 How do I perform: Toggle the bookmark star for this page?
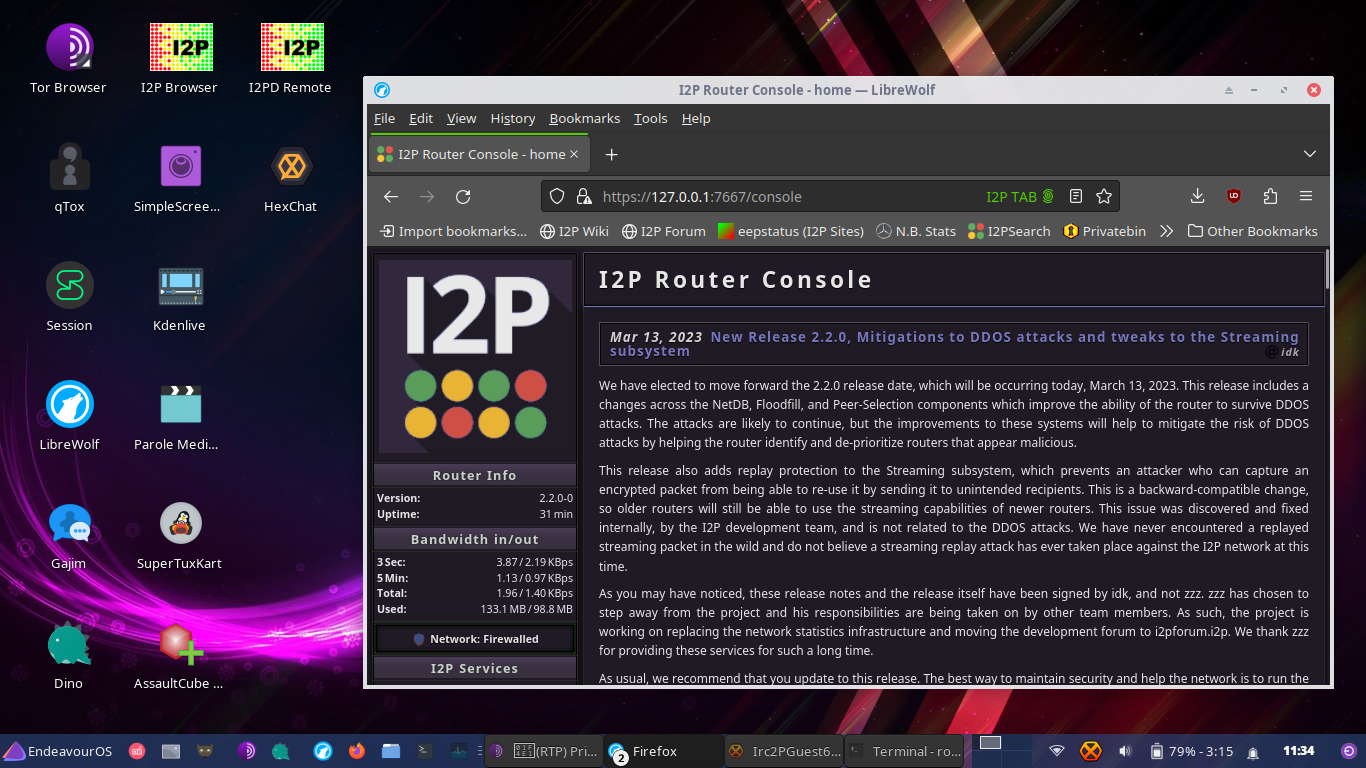1104,197
